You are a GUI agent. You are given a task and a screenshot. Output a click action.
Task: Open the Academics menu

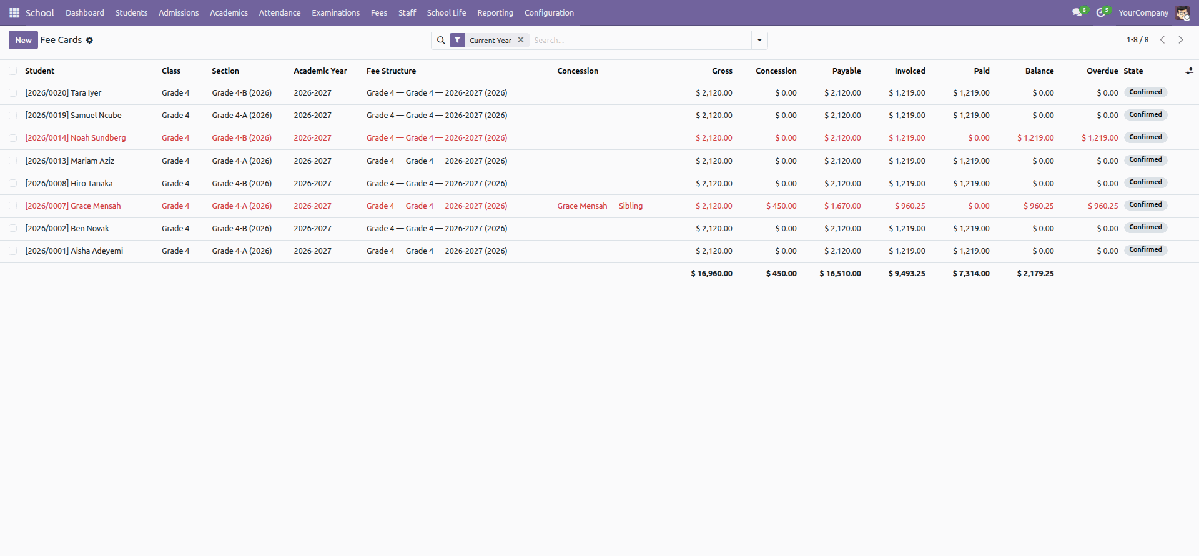[229, 13]
